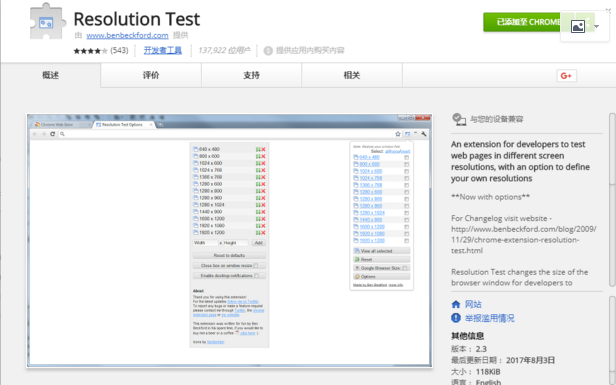This screenshot has height=385, width=616.
Task: Click the 提供应用内购买内容 label
Action: pyautogui.click(x=310, y=50)
